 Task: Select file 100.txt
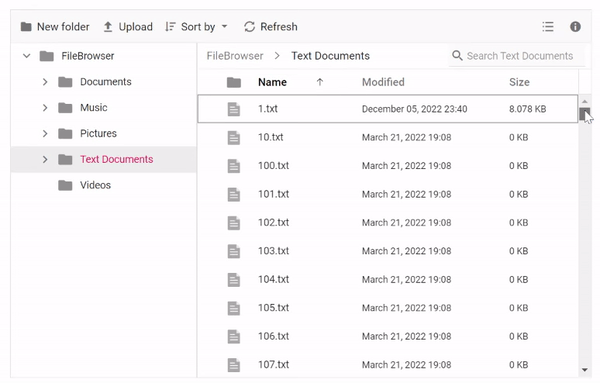pos(388,166)
